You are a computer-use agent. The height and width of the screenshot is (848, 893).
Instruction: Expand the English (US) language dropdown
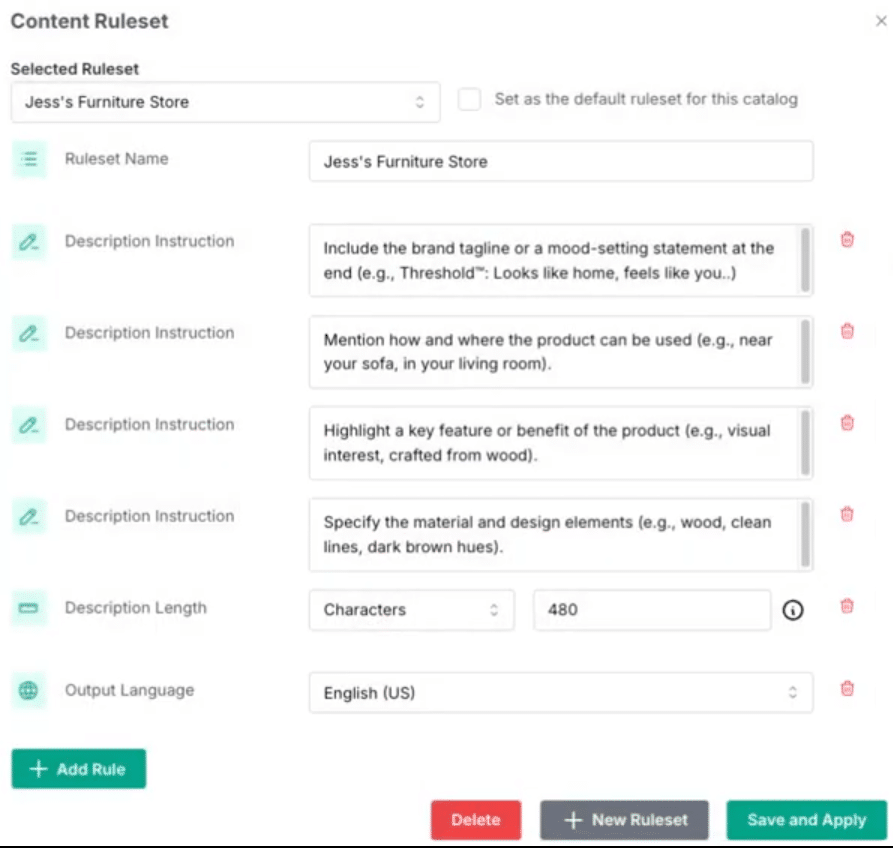pyautogui.click(x=561, y=693)
